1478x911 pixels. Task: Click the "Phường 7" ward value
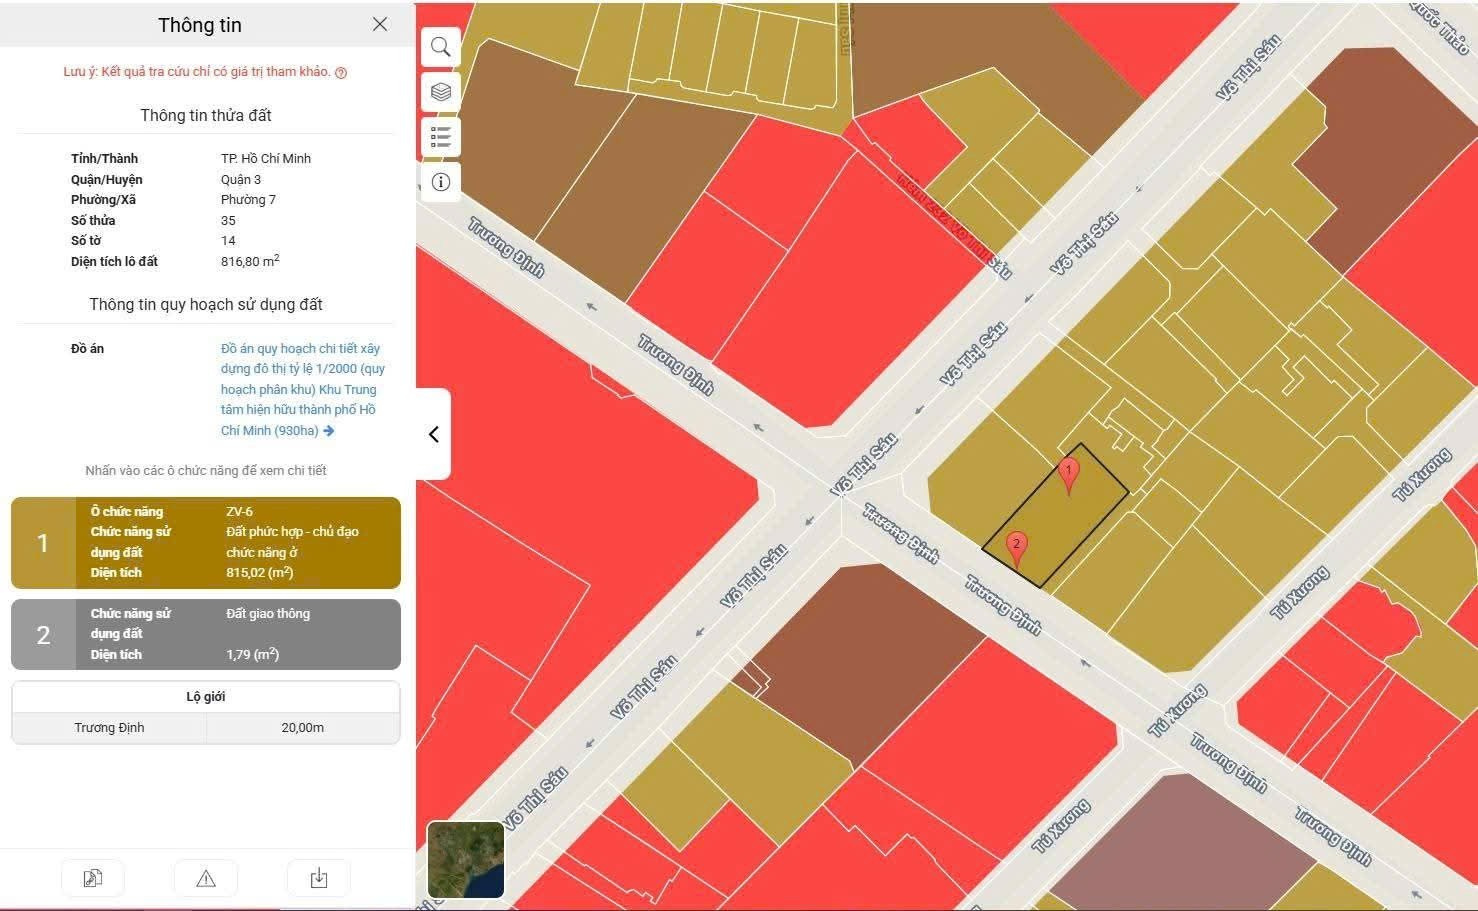(x=248, y=200)
